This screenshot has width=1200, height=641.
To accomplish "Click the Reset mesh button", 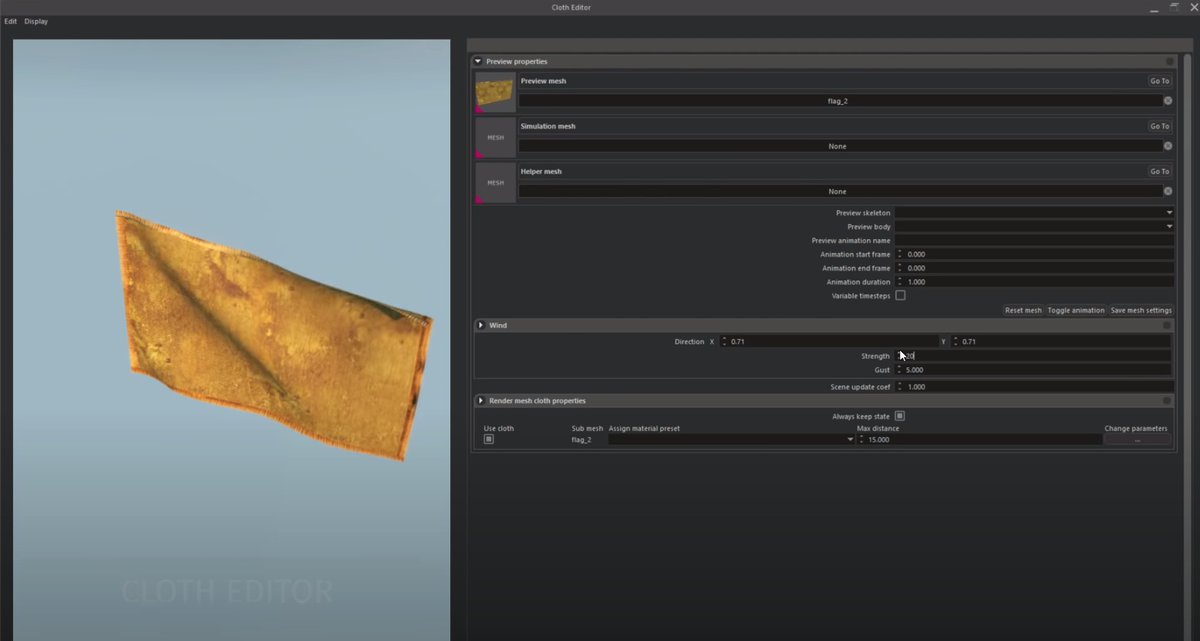I will (x=1023, y=310).
